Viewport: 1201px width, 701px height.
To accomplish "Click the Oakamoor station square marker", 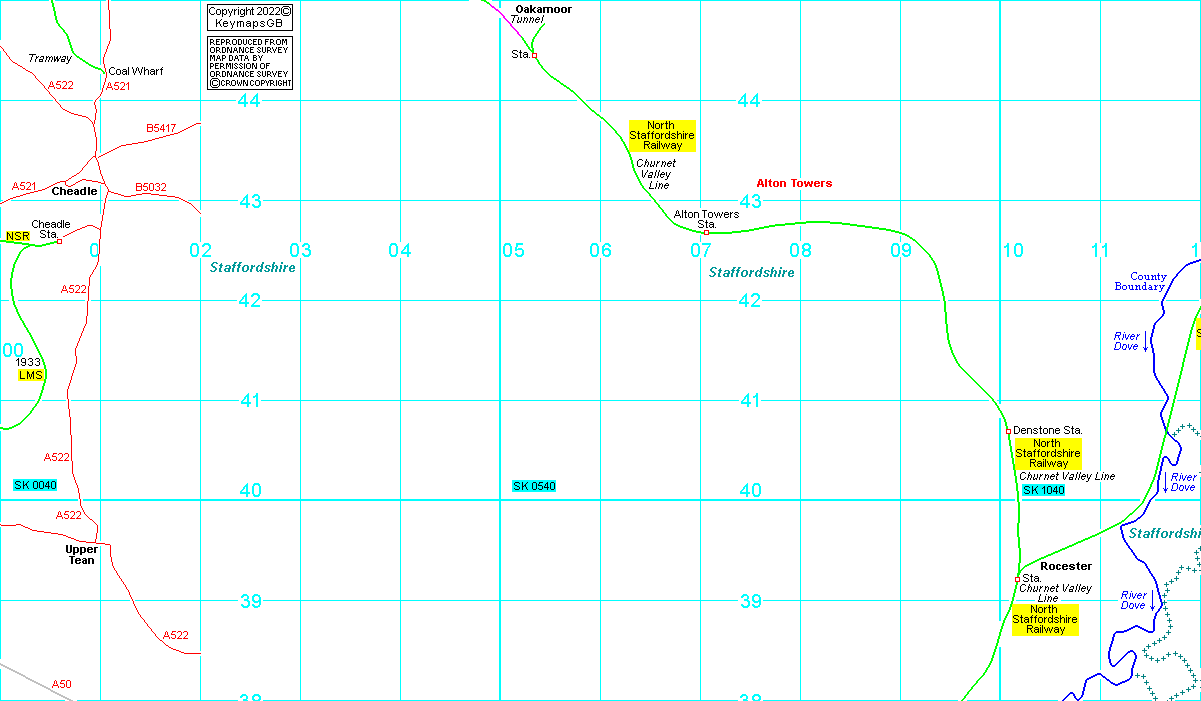I will click(x=534, y=55).
